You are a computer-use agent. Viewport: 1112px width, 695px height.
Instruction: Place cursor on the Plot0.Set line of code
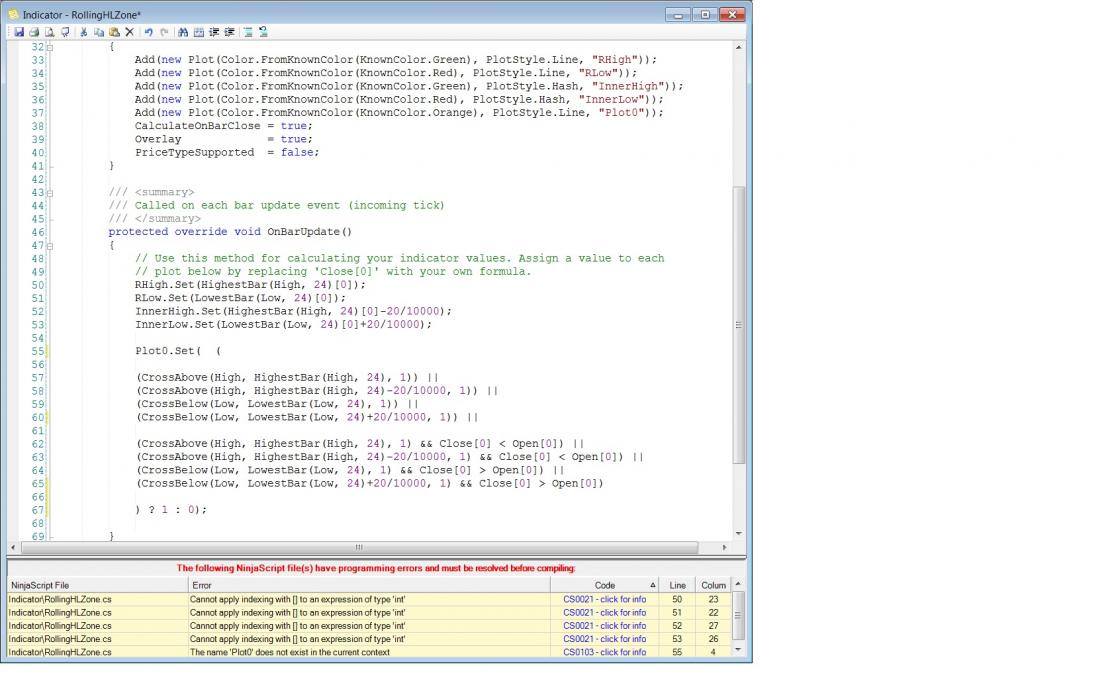click(x=168, y=351)
